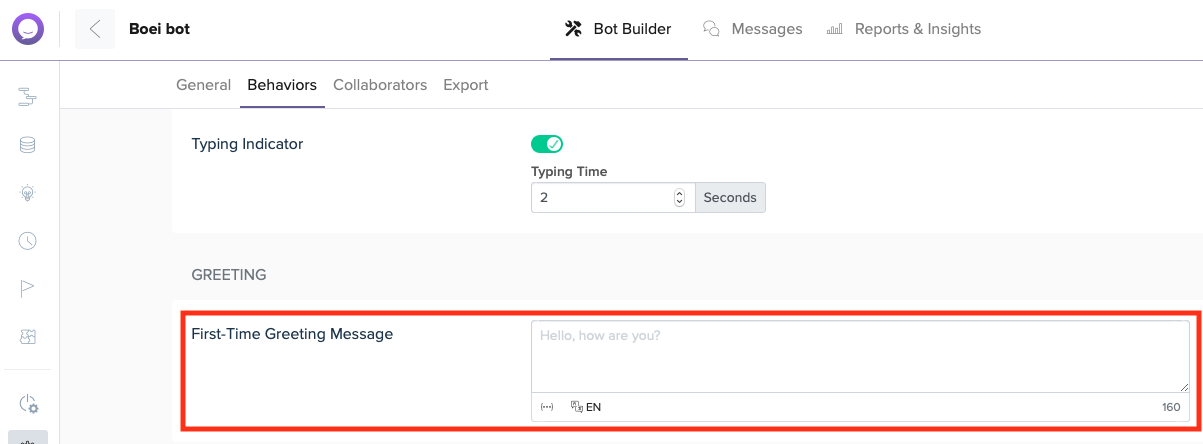Image resolution: width=1203 pixels, height=444 pixels.
Task: Open the database icon in sidebar
Action: tap(28, 145)
